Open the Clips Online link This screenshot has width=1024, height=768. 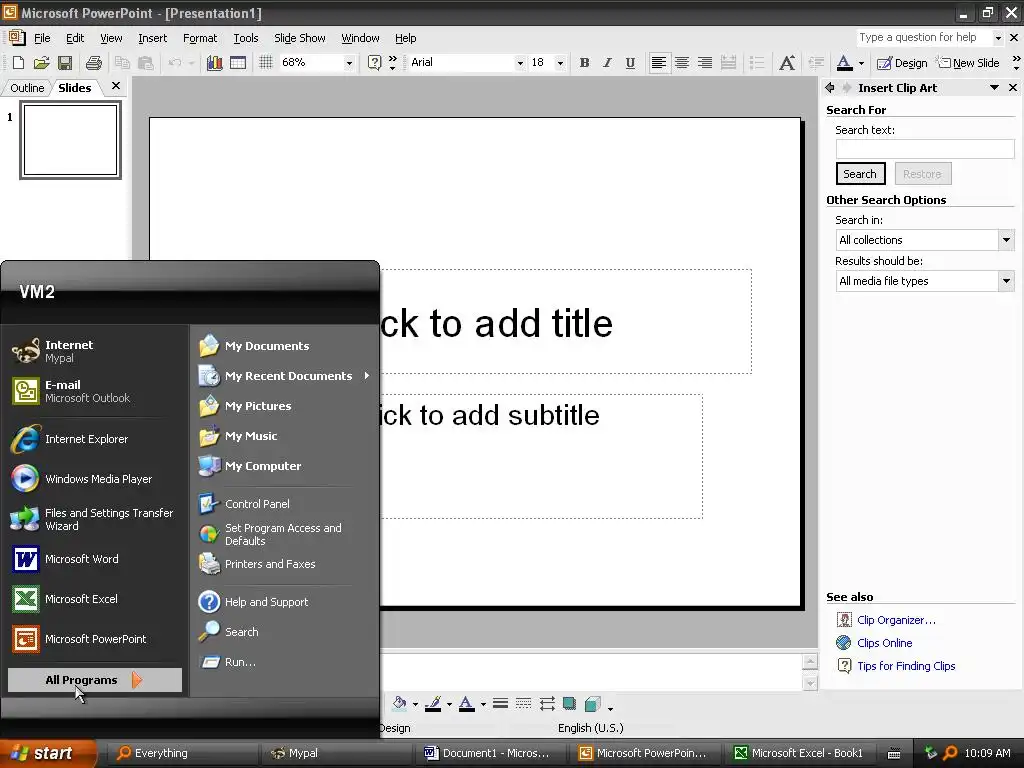point(884,643)
